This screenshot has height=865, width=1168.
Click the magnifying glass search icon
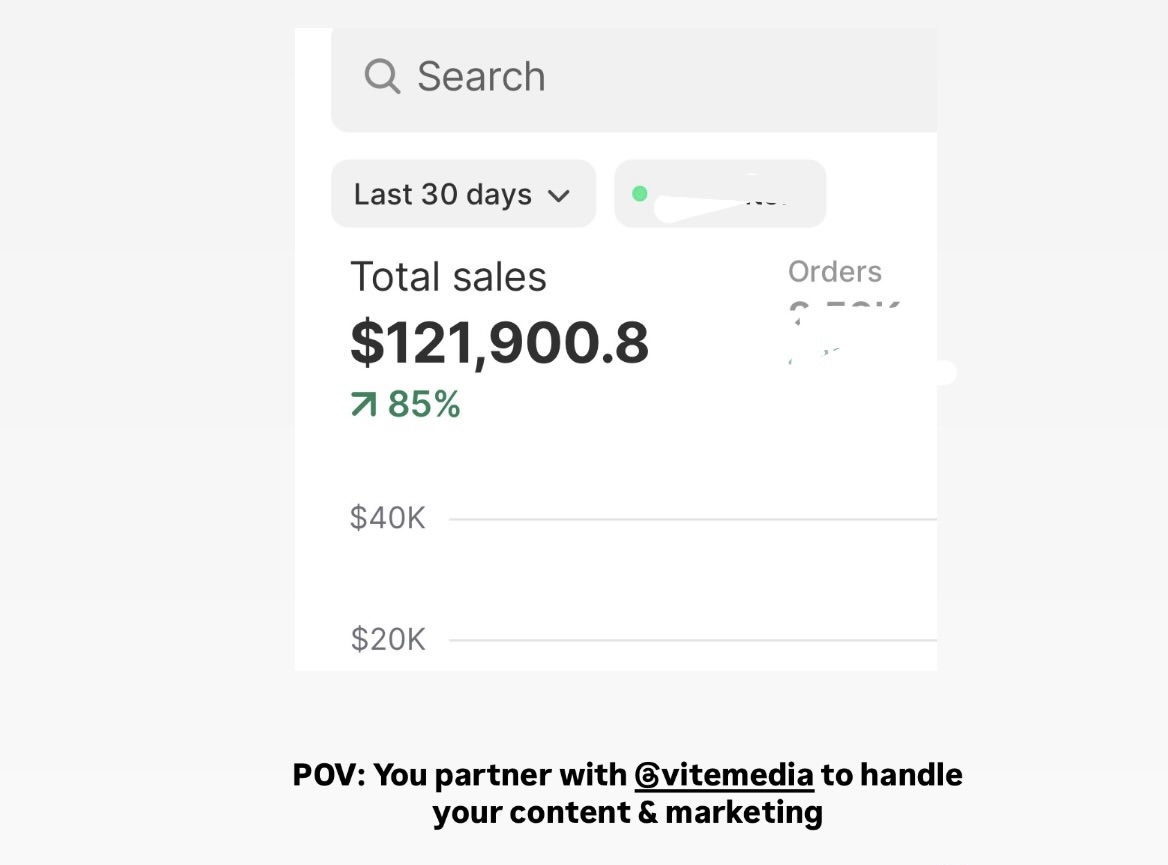[x=382, y=76]
